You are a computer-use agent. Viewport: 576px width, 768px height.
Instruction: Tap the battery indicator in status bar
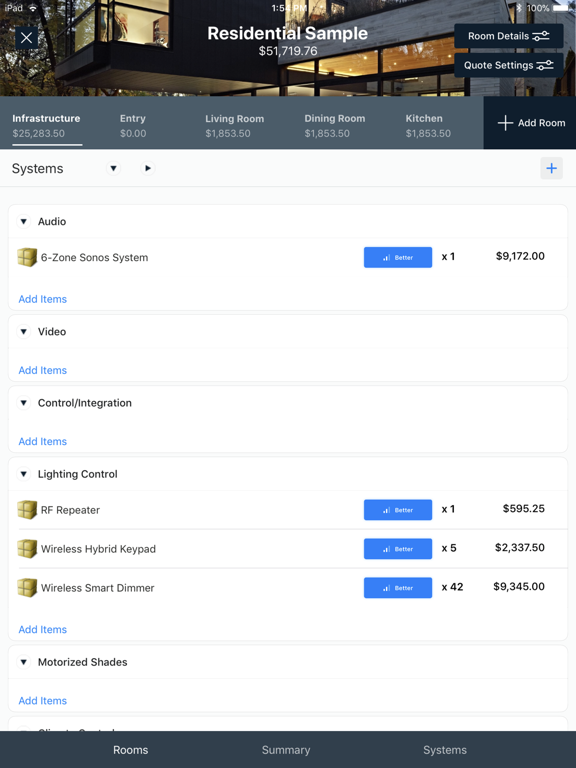coord(561,8)
